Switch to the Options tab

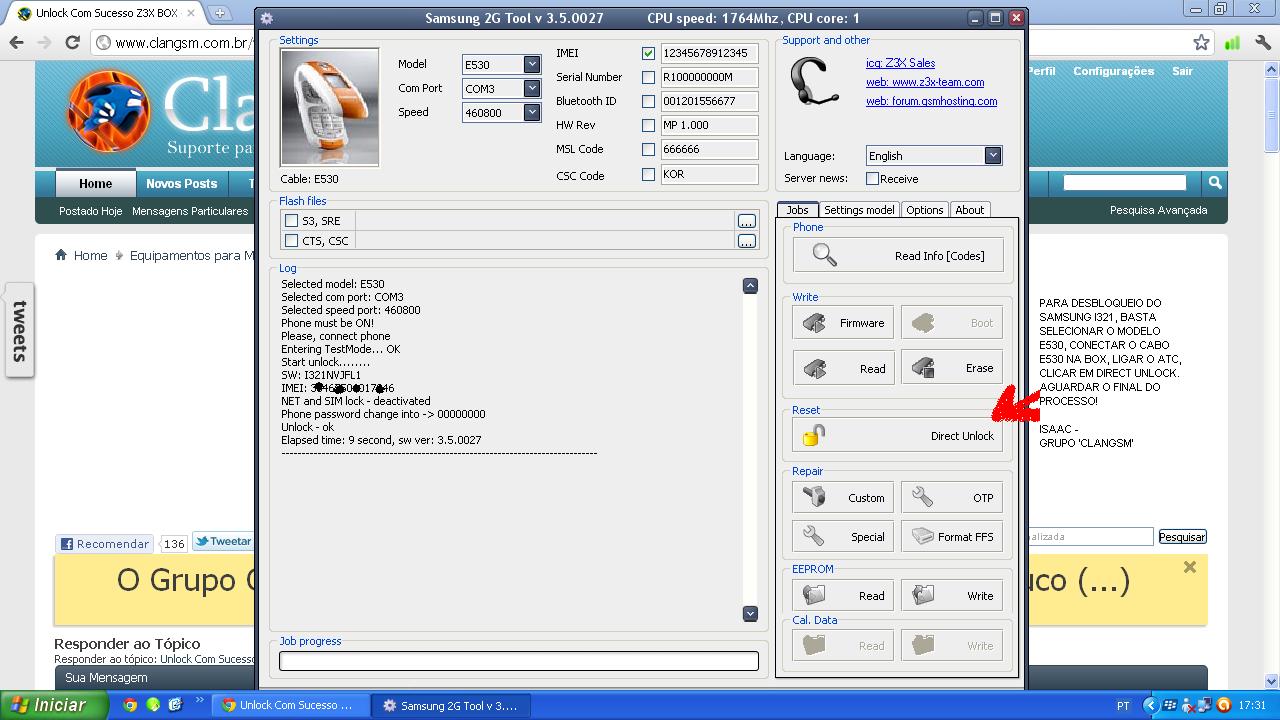[924, 210]
